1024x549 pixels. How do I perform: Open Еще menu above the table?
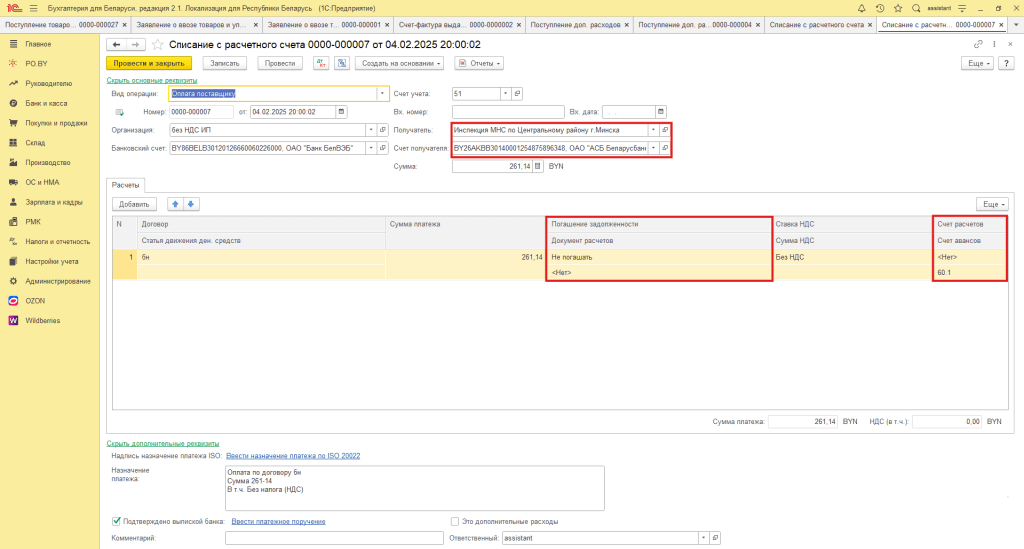(x=992, y=204)
